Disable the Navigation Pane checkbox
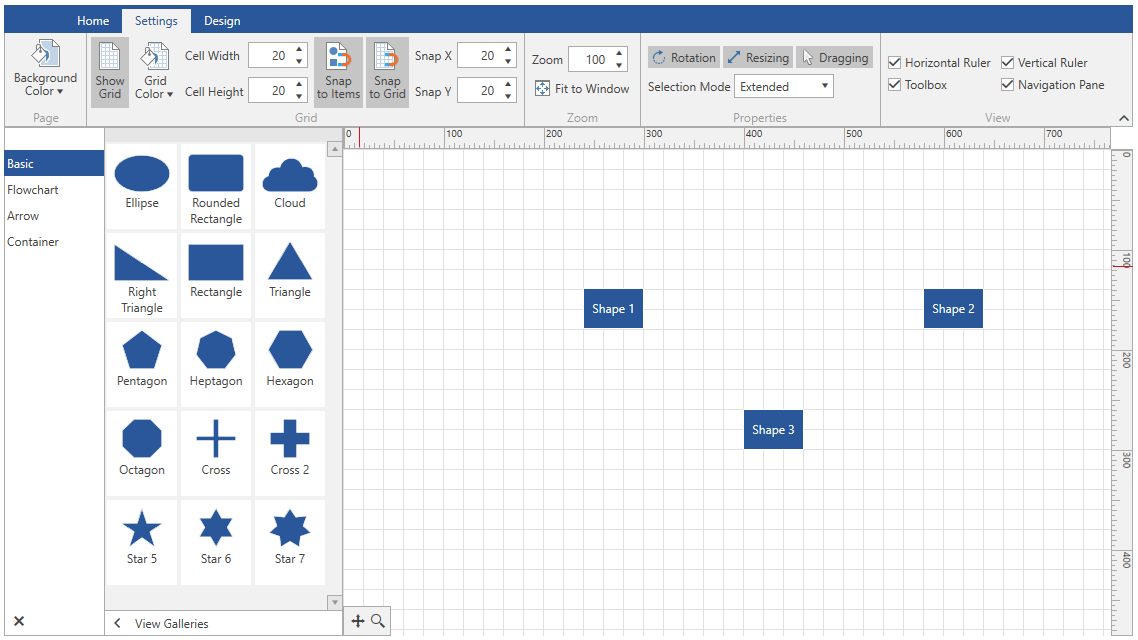This screenshot has height=640, width=1138. (1006, 85)
